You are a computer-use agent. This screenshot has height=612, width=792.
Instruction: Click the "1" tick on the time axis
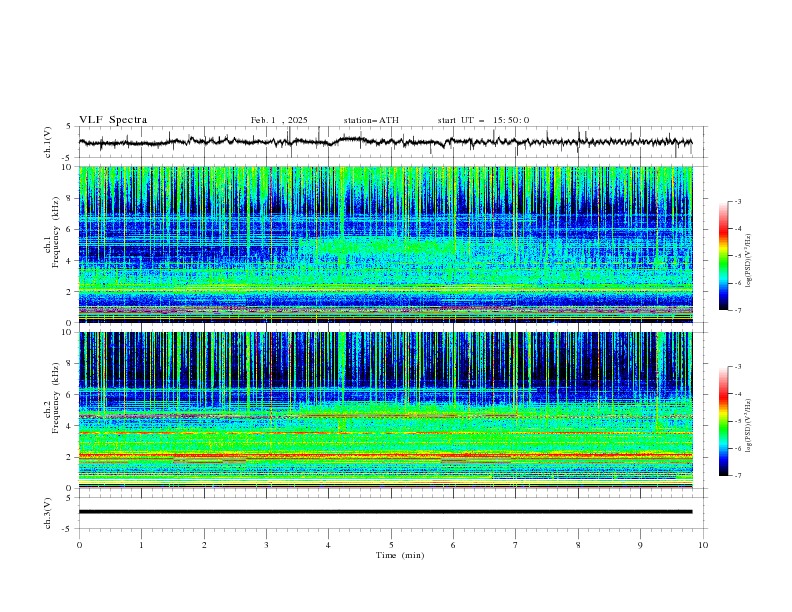coord(141,545)
